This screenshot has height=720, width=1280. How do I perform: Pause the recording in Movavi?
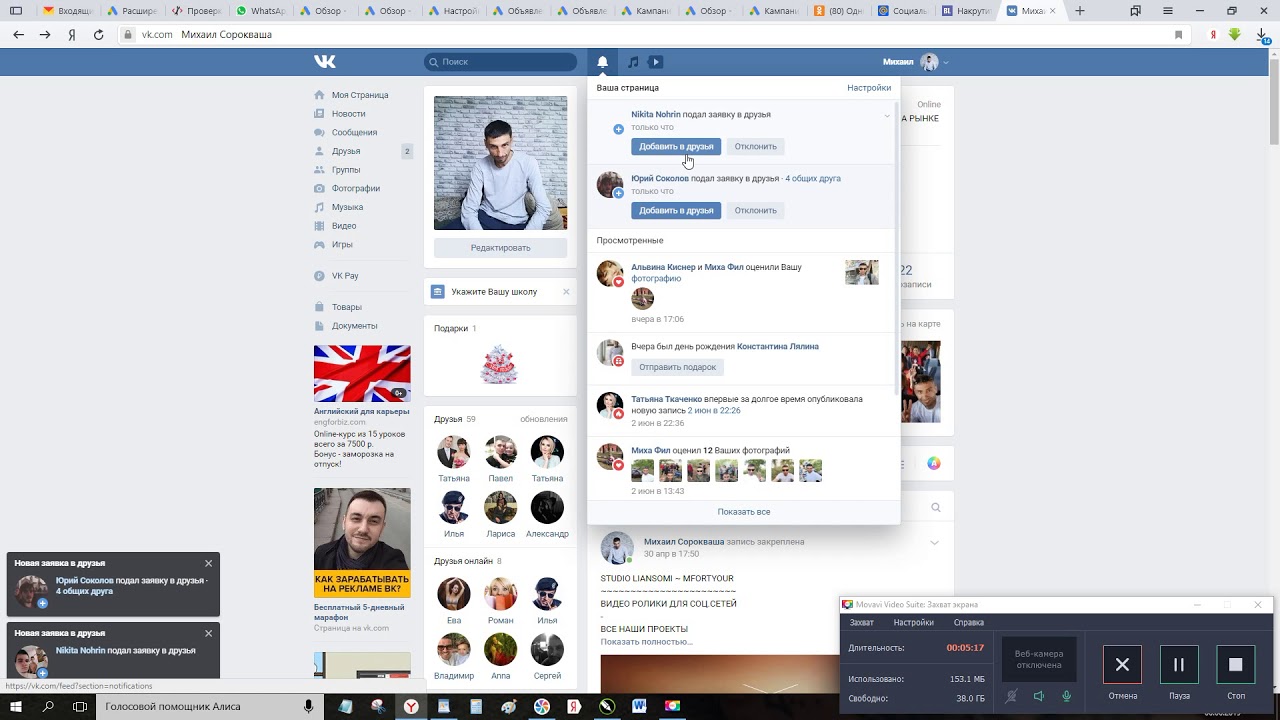(x=1179, y=665)
